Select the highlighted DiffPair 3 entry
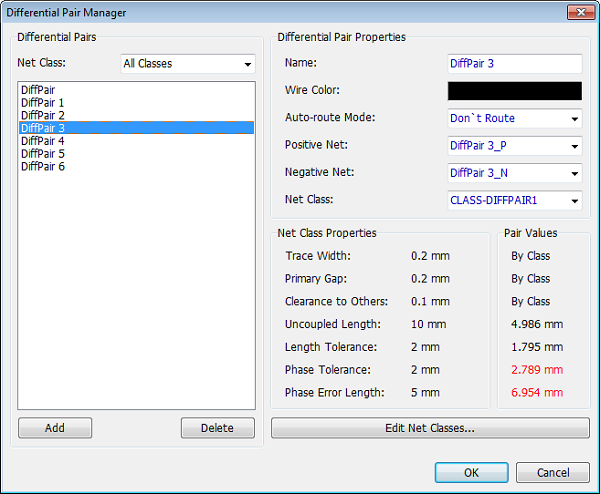 (x=137, y=128)
